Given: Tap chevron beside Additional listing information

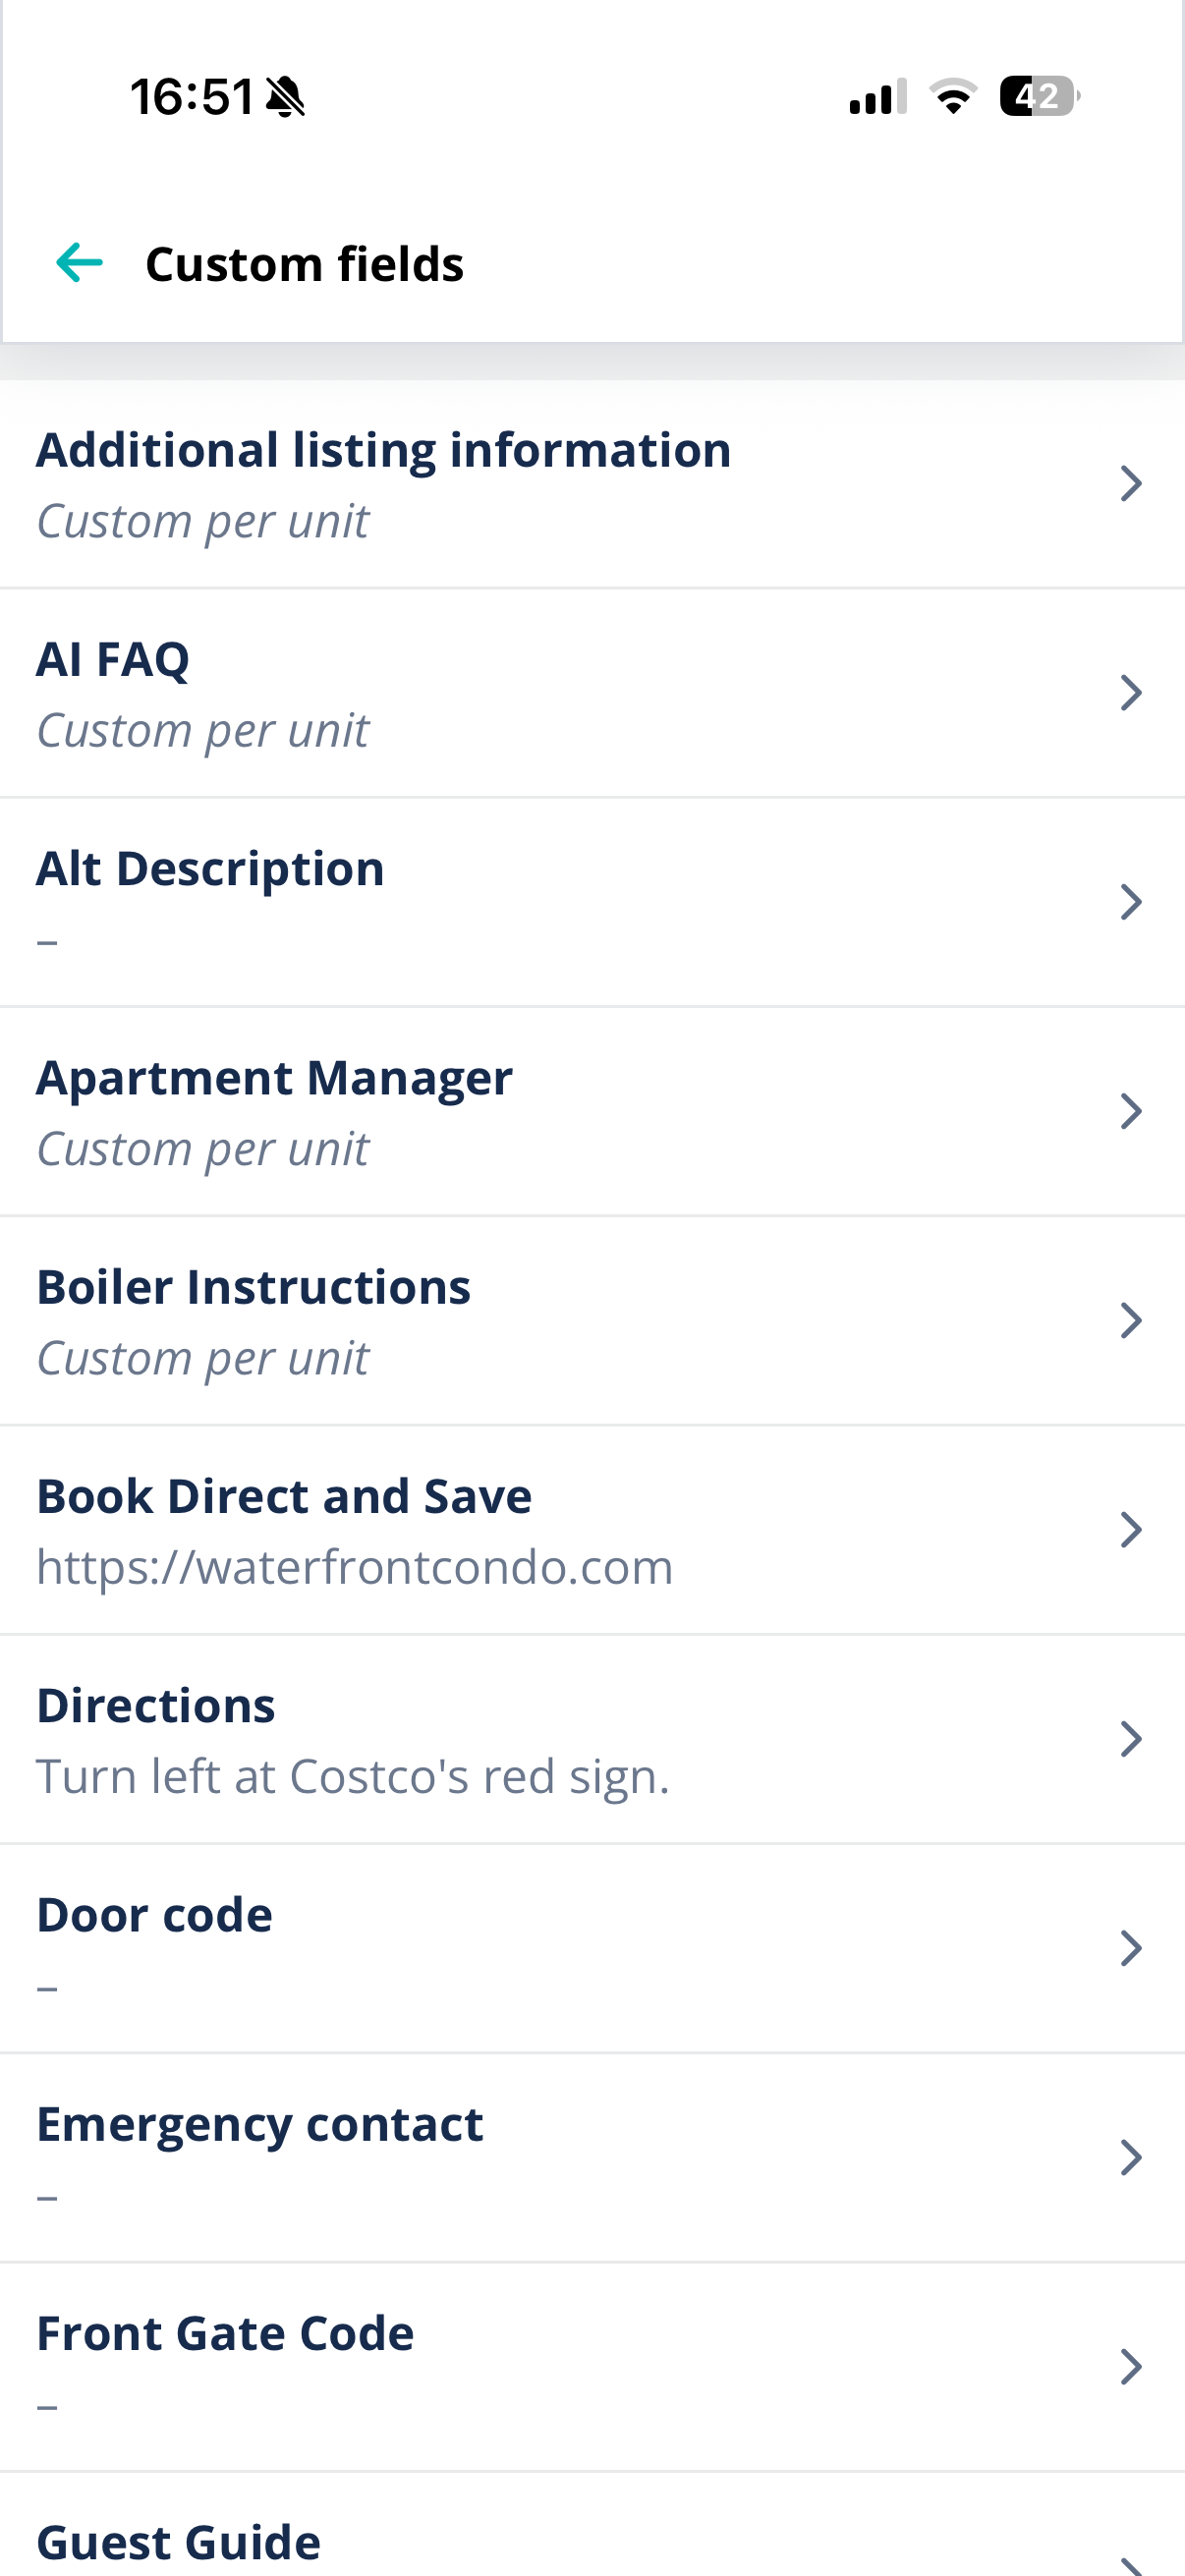Looking at the screenshot, I should (x=1131, y=484).
